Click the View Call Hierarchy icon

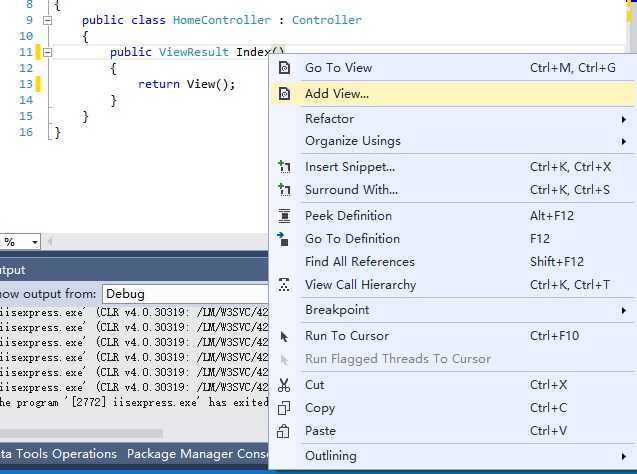[284, 285]
